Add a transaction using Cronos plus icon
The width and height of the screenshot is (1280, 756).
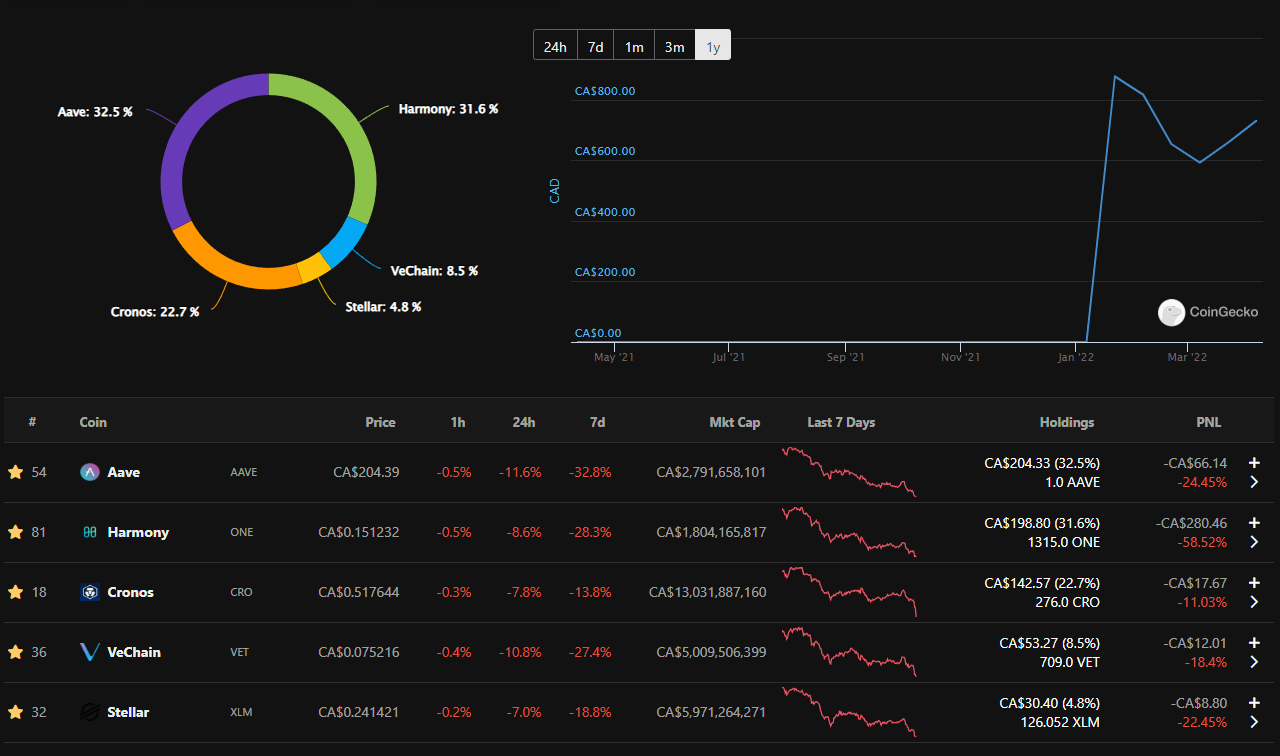click(x=1254, y=582)
